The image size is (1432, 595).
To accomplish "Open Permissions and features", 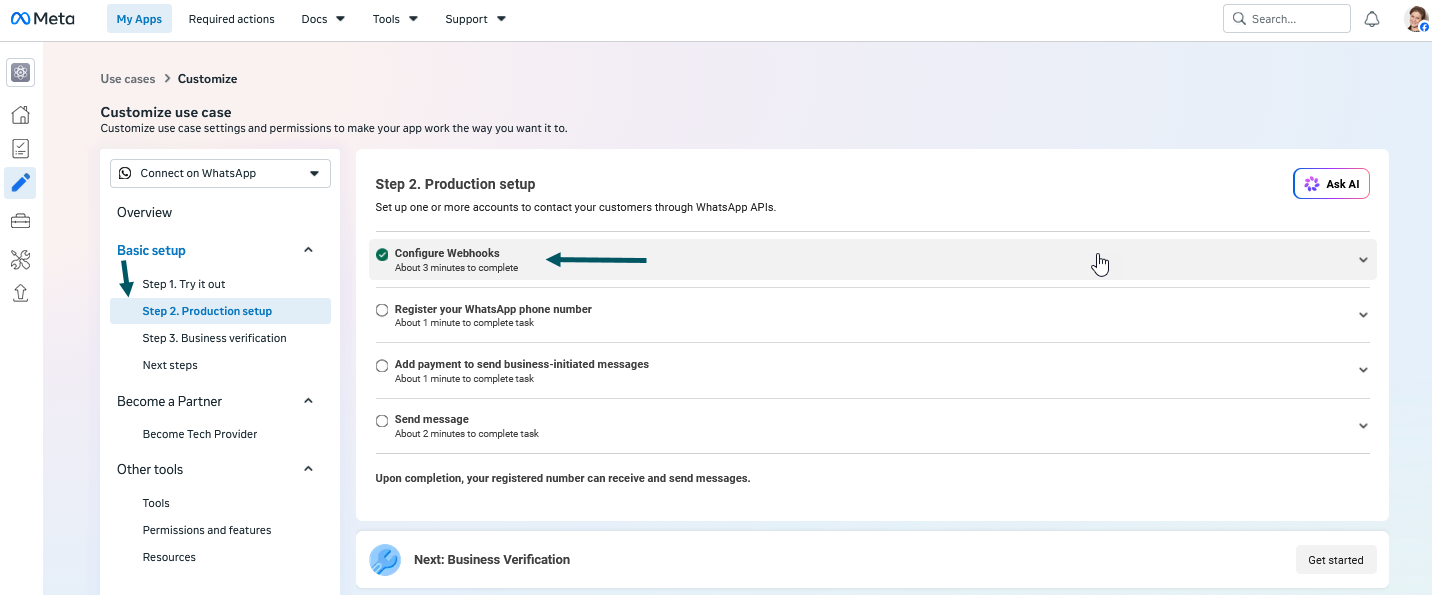I will point(207,530).
